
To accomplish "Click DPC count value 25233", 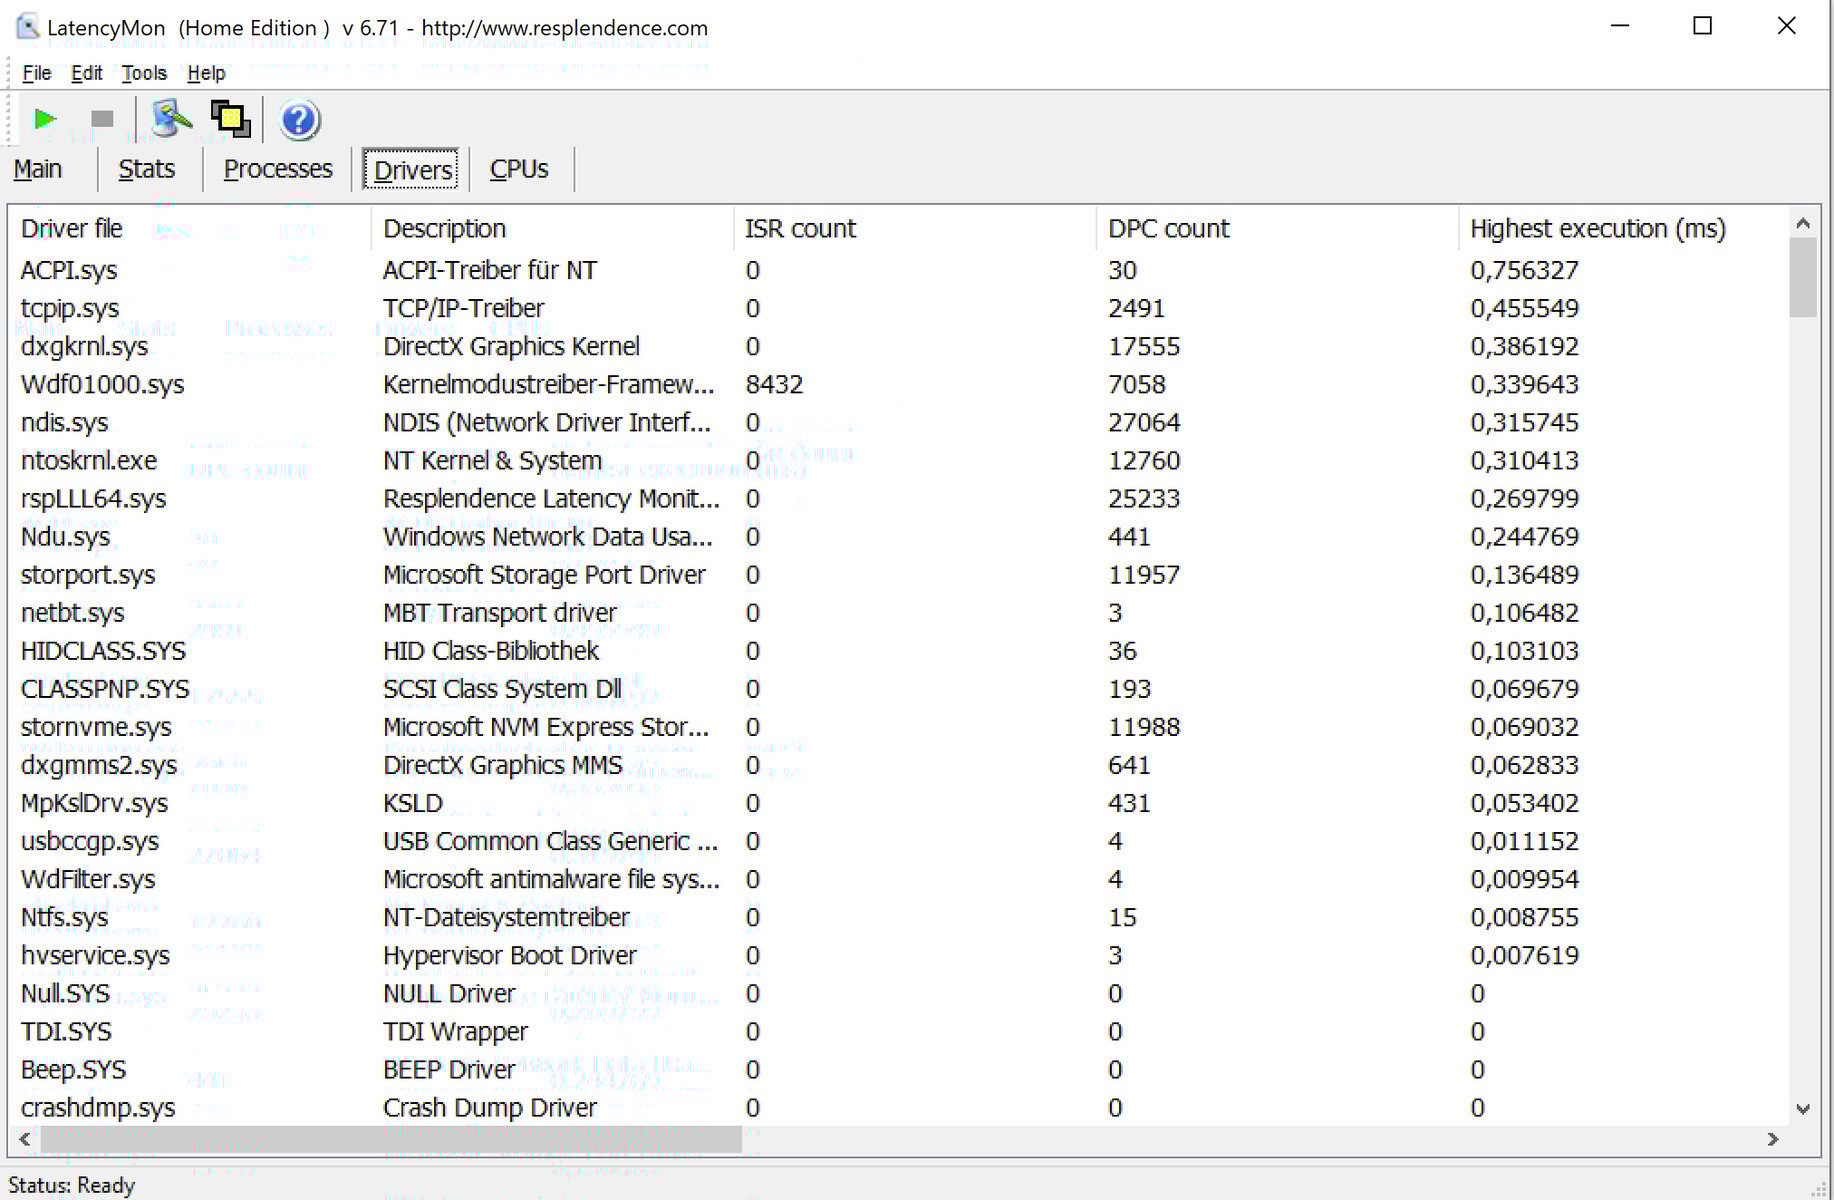I will 1144,498.
